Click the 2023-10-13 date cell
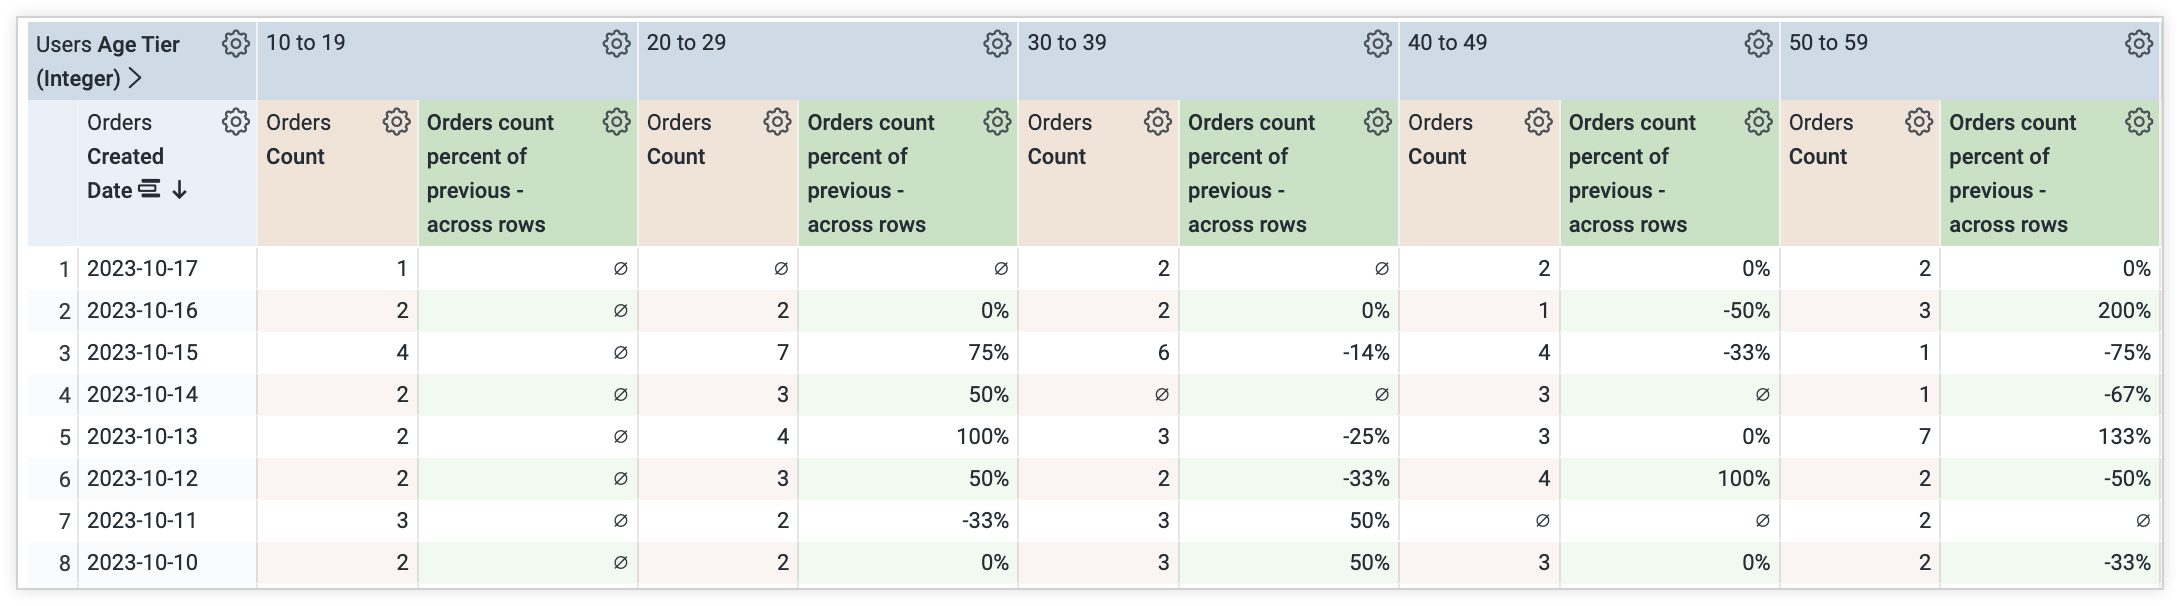 click(143, 436)
